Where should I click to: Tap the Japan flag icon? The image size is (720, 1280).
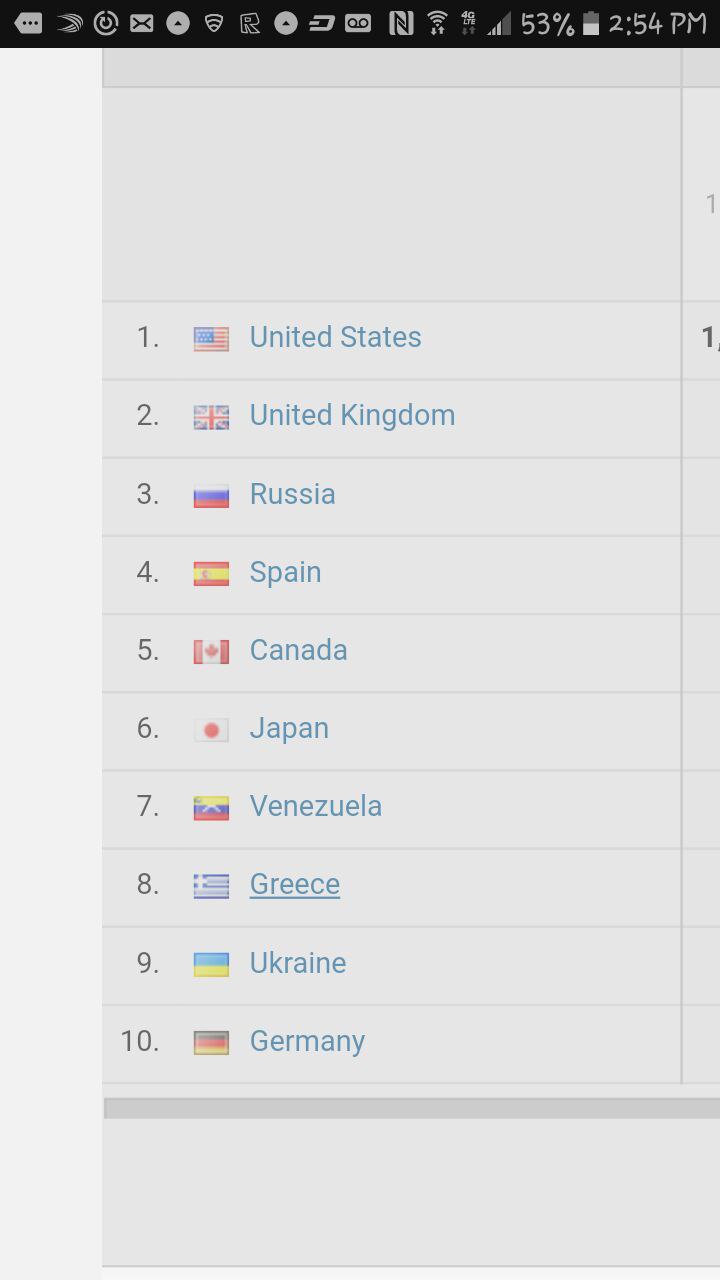(211, 730)
